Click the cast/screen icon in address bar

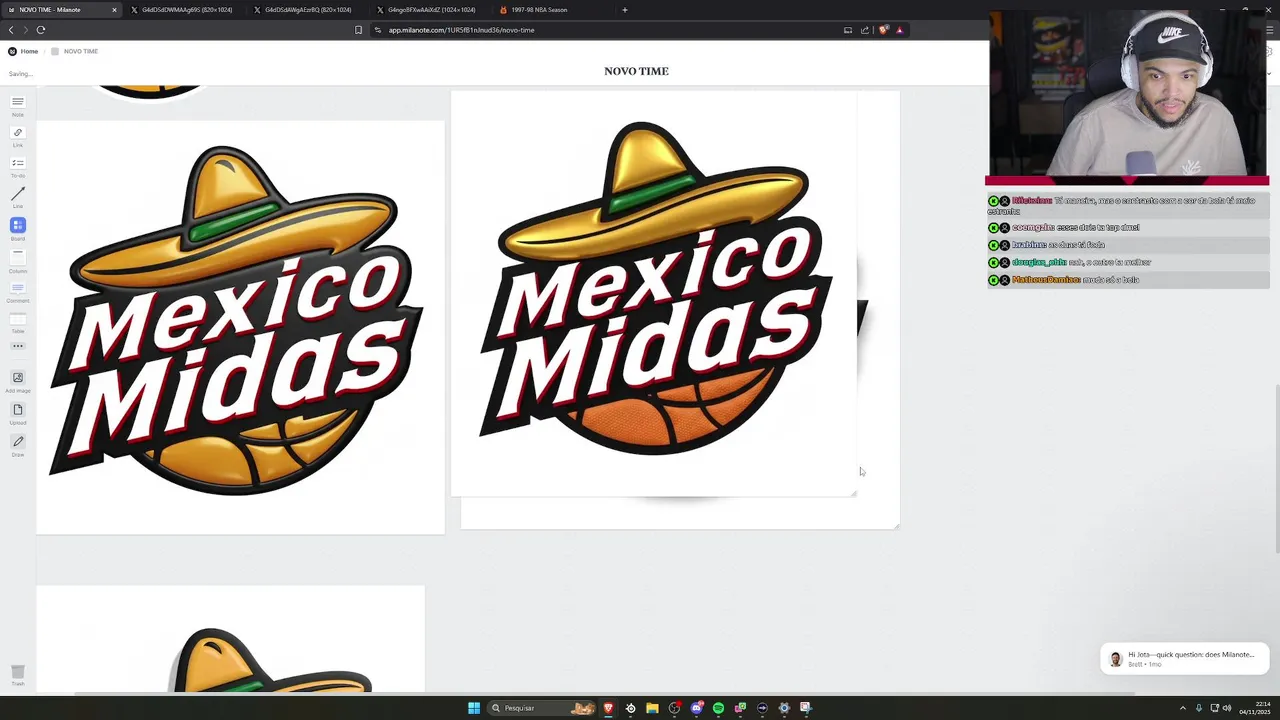pyautogui.click(x=848, y=30)
